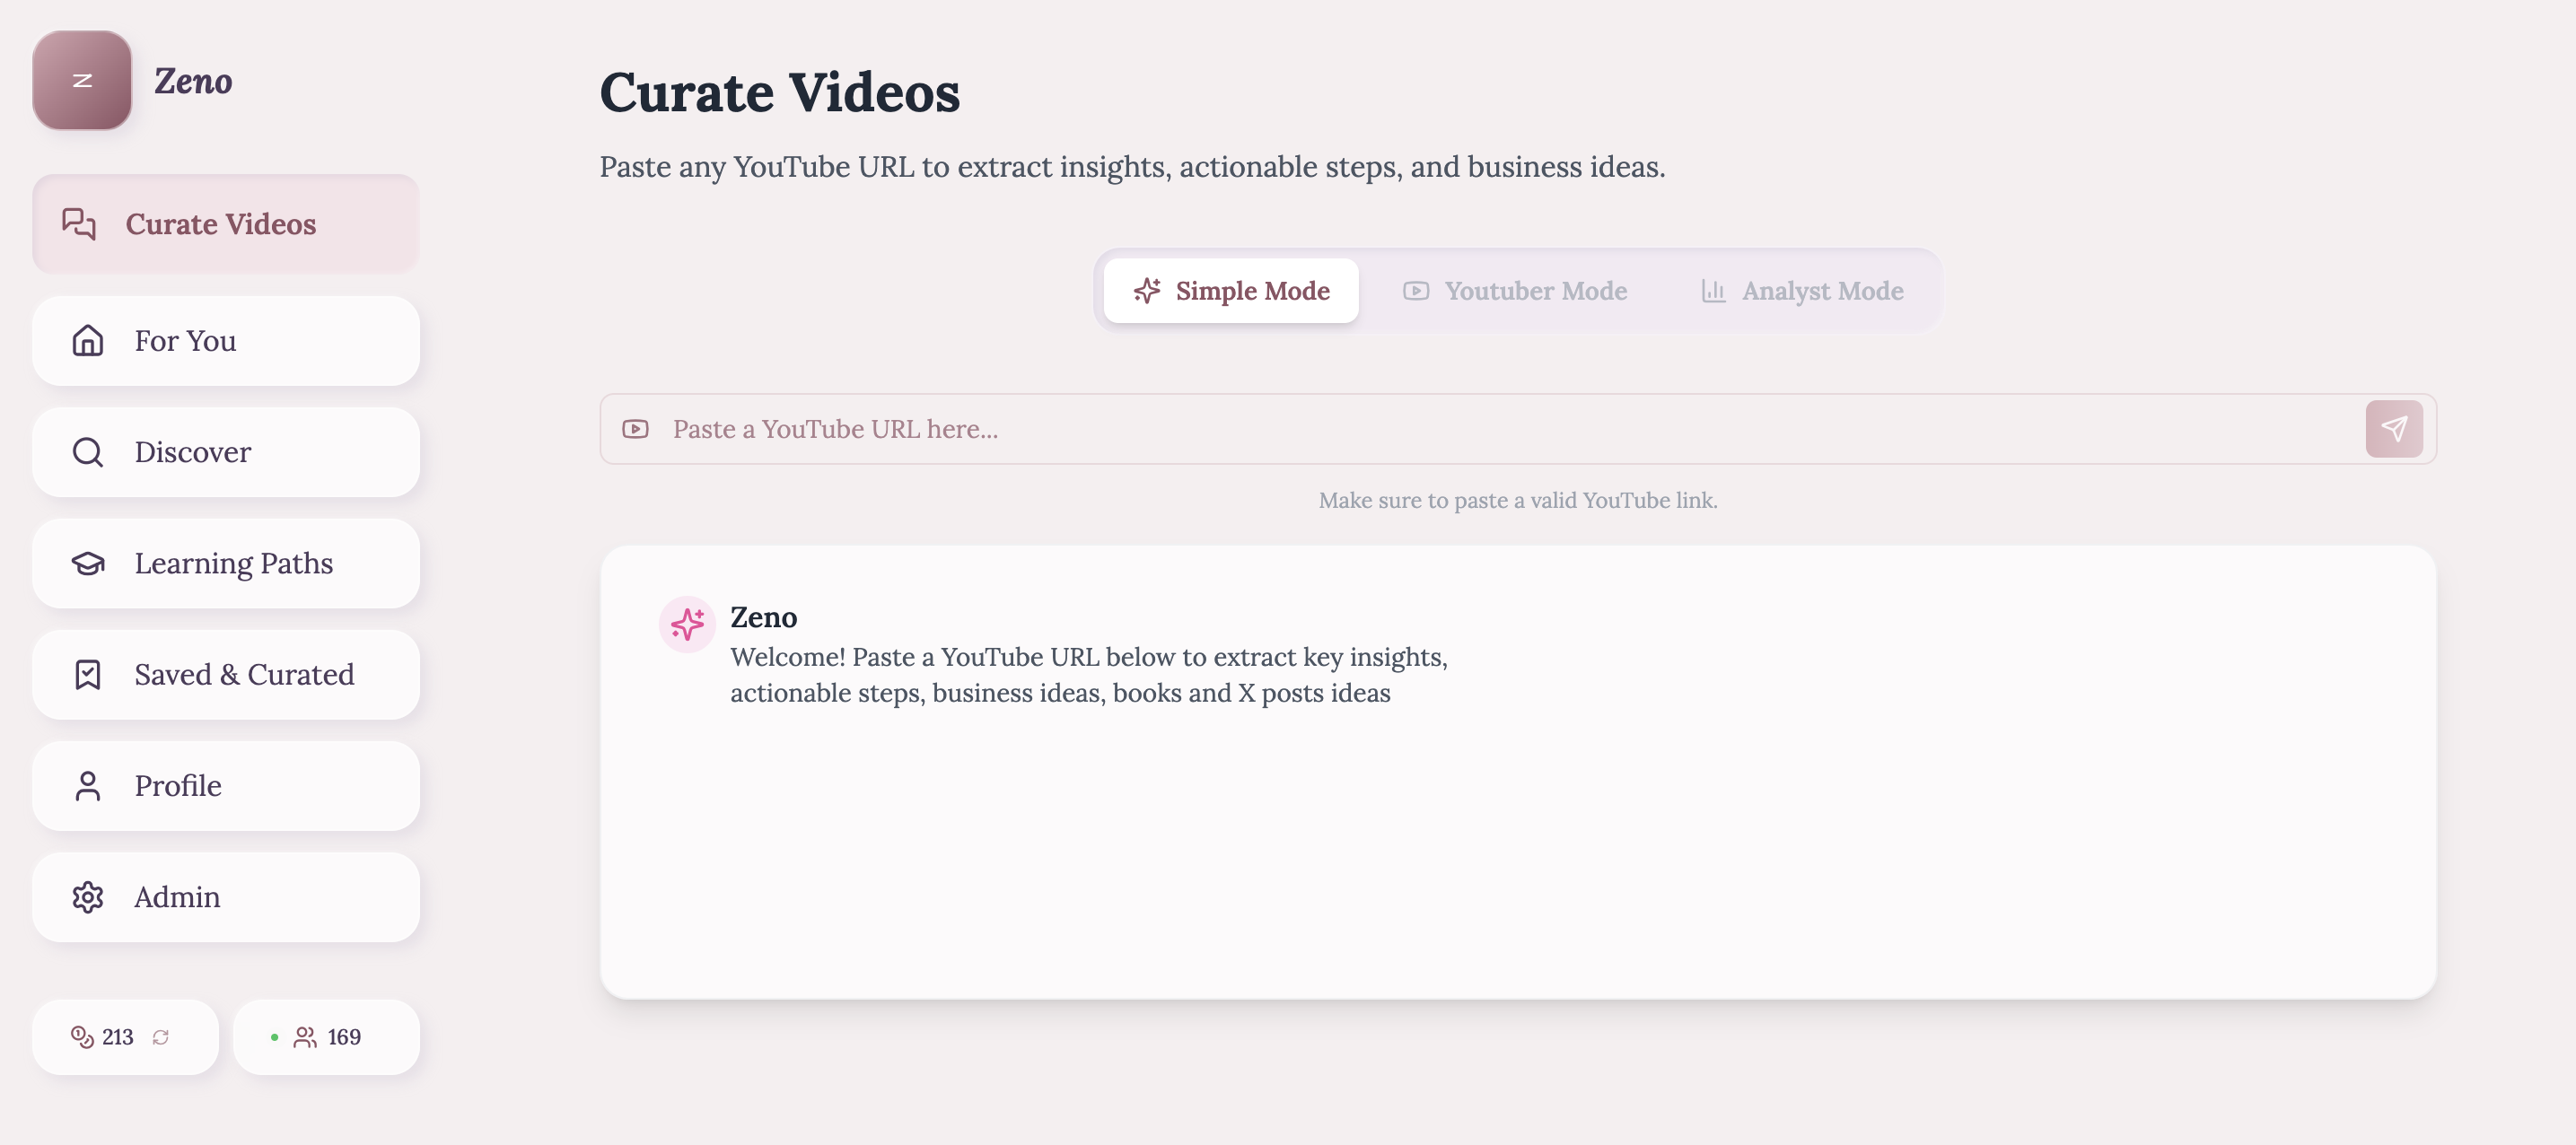The width and height of the screenshot is (2576, 1145).
Task: Click the Zeno brand name text
Action: [193, 81]
